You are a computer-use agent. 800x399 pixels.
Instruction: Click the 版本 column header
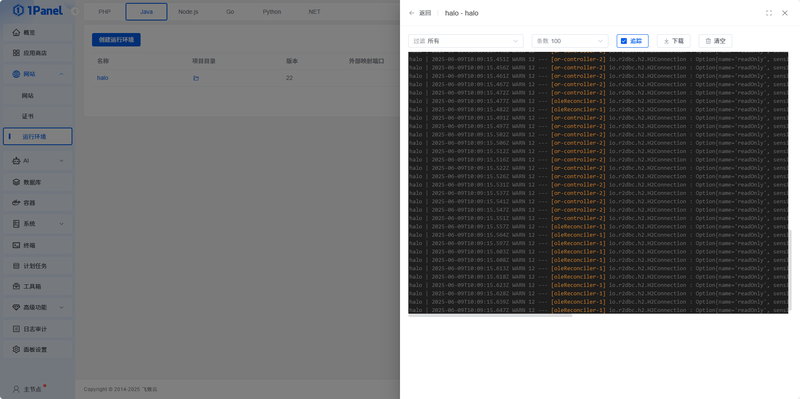coord(292,61)
